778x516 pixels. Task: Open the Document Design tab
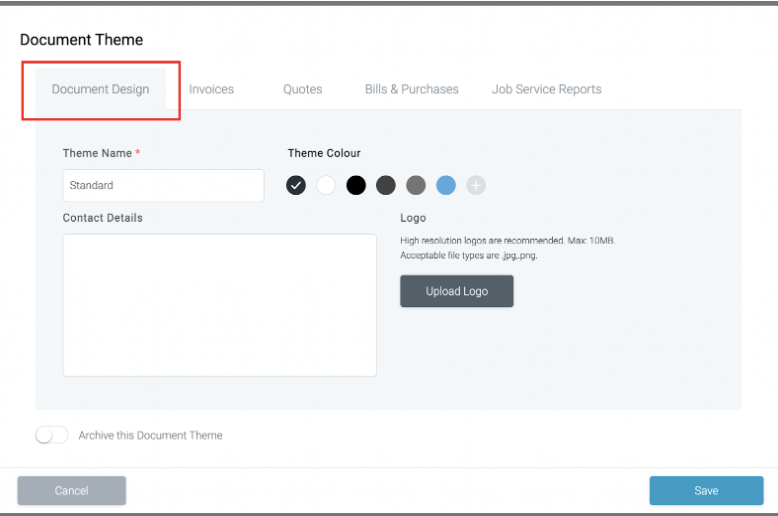[100, 89]
